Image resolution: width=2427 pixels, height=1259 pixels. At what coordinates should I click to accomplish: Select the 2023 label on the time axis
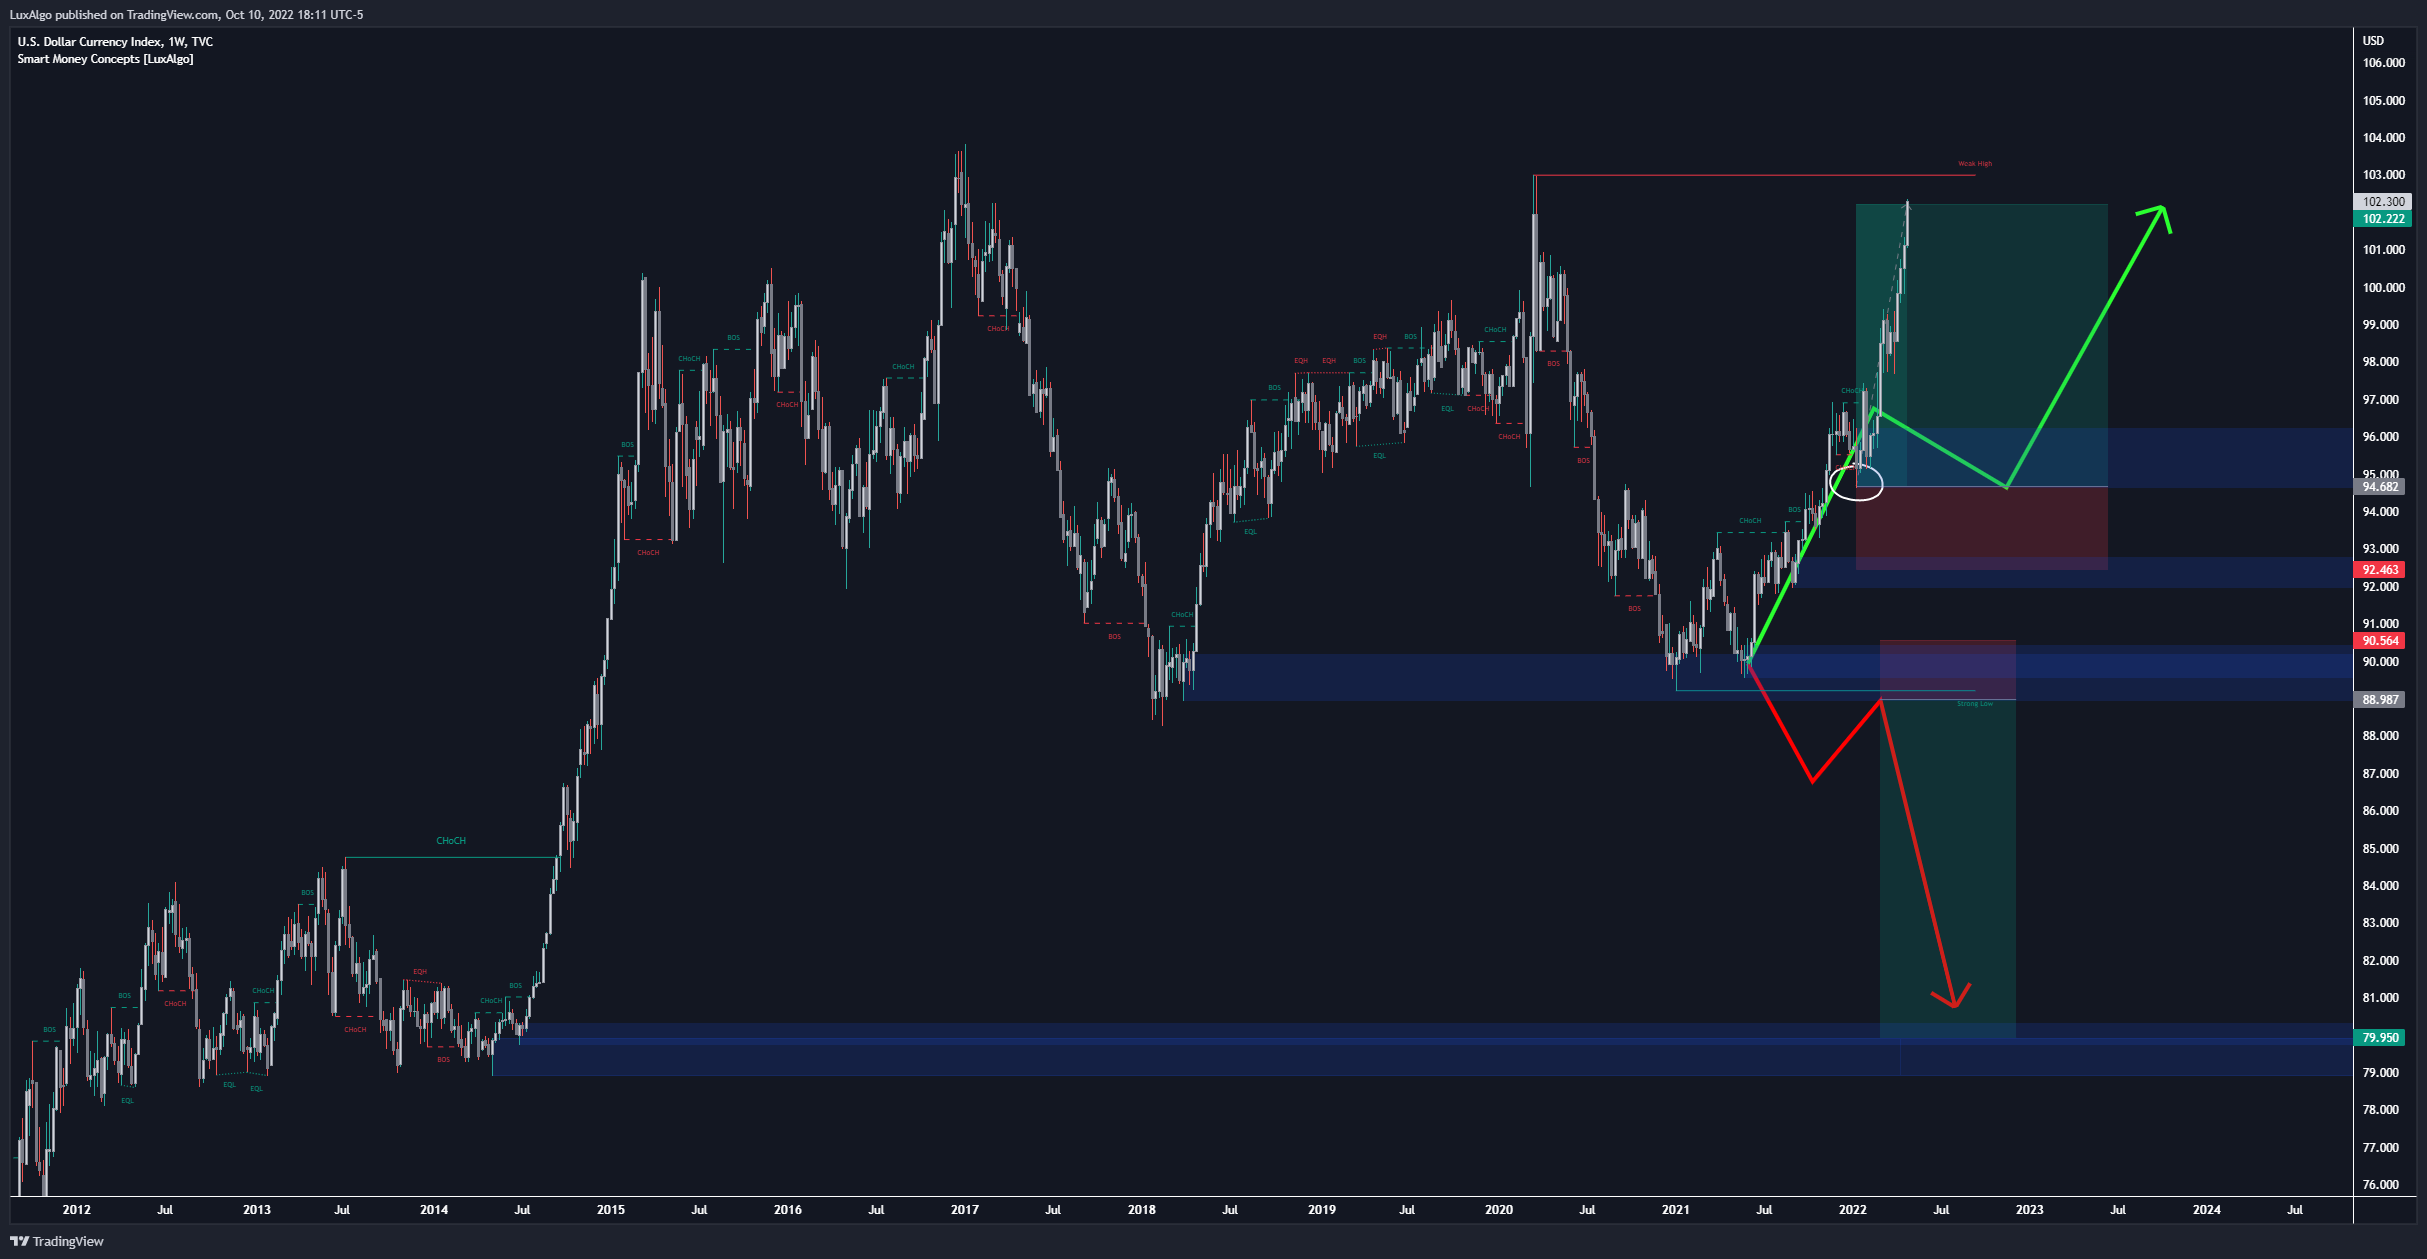pos(2030,1210)
